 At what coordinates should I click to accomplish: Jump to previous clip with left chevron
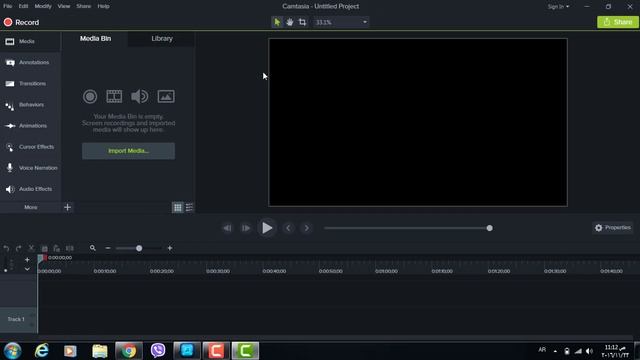click(288, 228)
